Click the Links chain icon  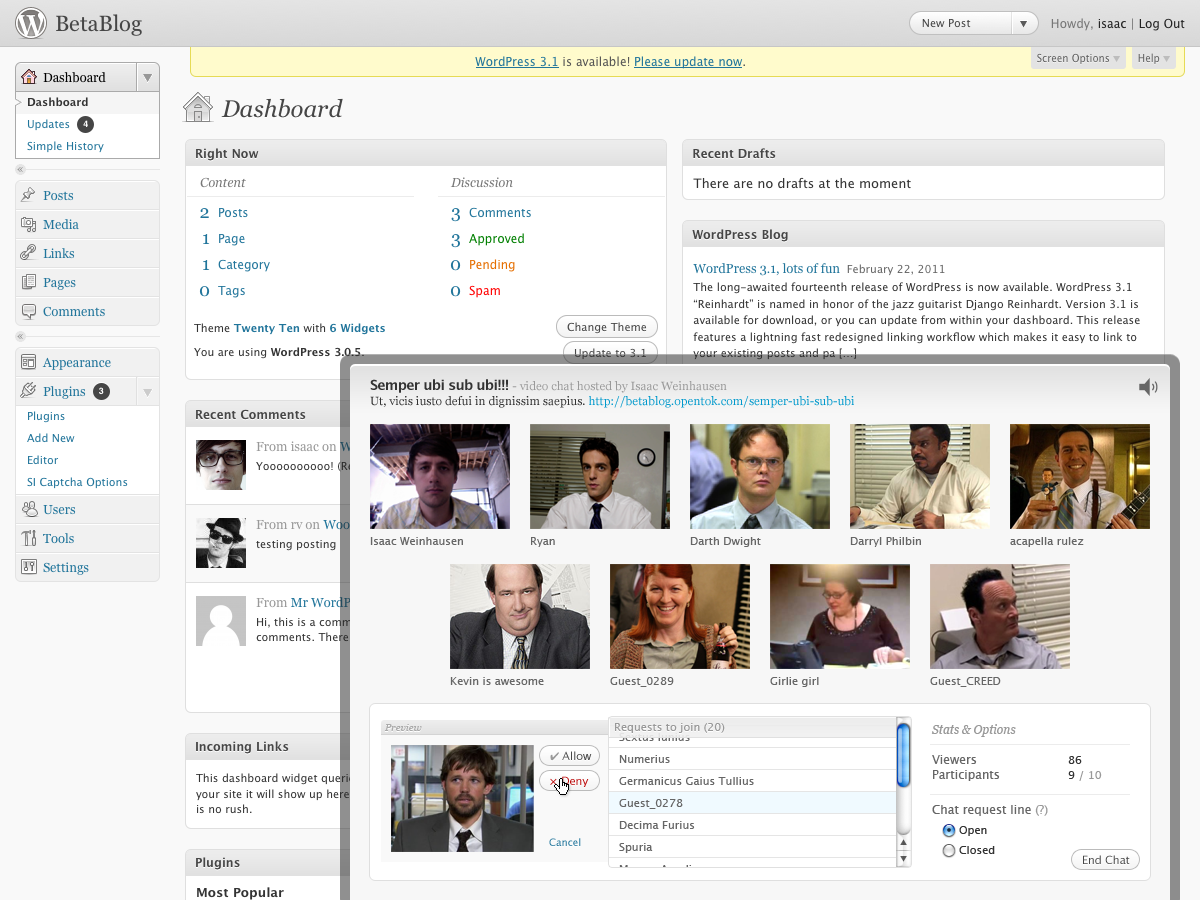pos(29,253)
